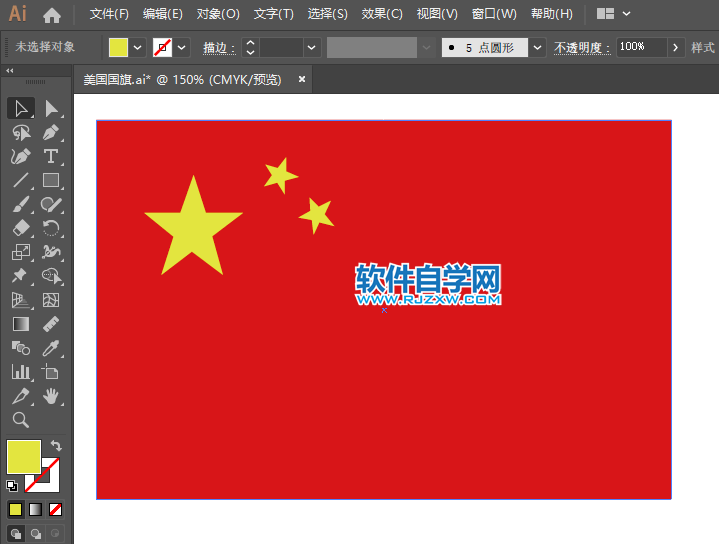Enable Draw Normal mode
The width and height of the screenshot is (719, 544).
pyautogui.click(x=16, y=534)
